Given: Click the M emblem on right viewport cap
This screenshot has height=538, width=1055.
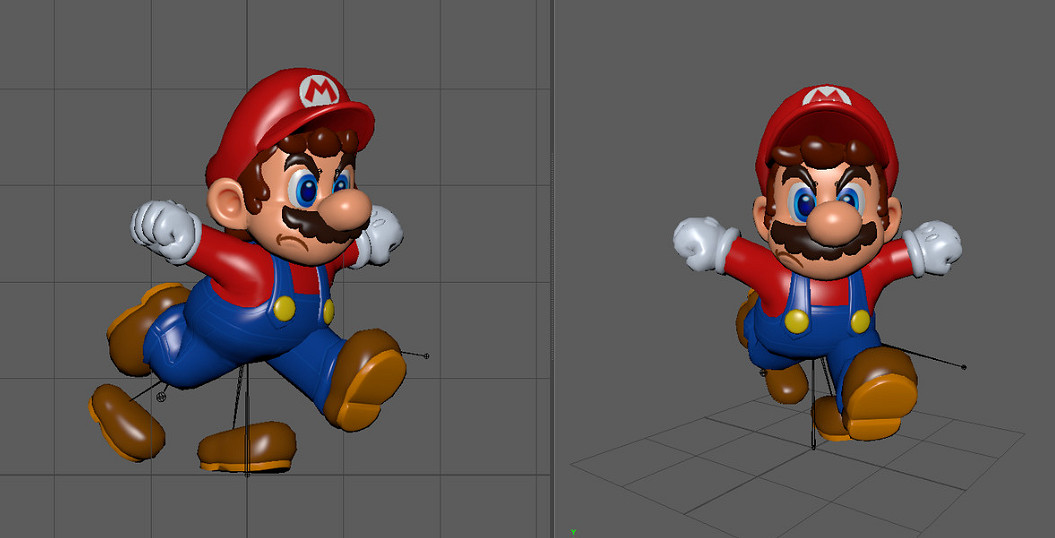Looking at the screenshot, I should tap(827, 97).
